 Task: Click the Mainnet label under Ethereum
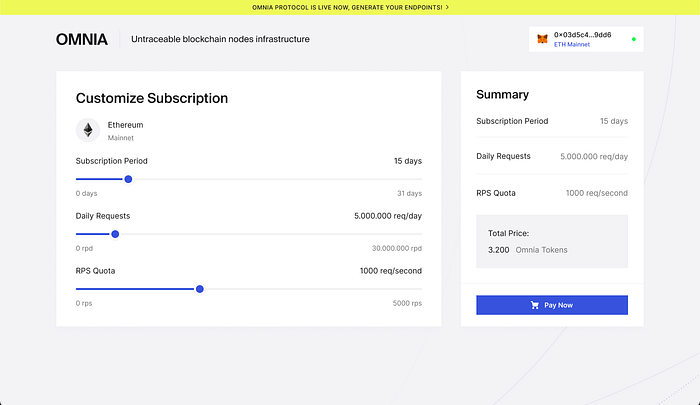121,138
